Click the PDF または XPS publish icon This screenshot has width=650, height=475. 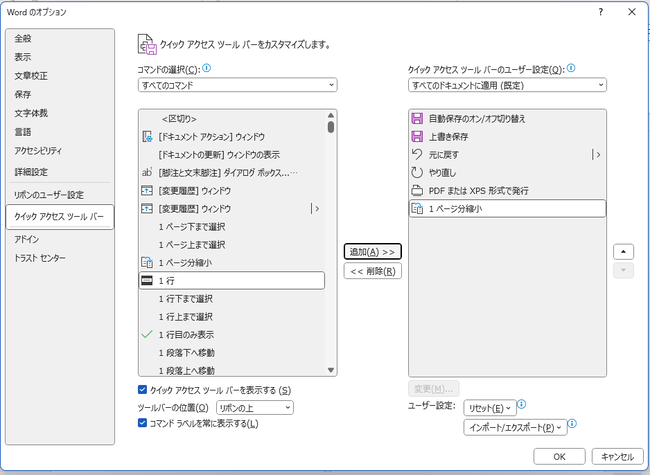coord(417,191)
